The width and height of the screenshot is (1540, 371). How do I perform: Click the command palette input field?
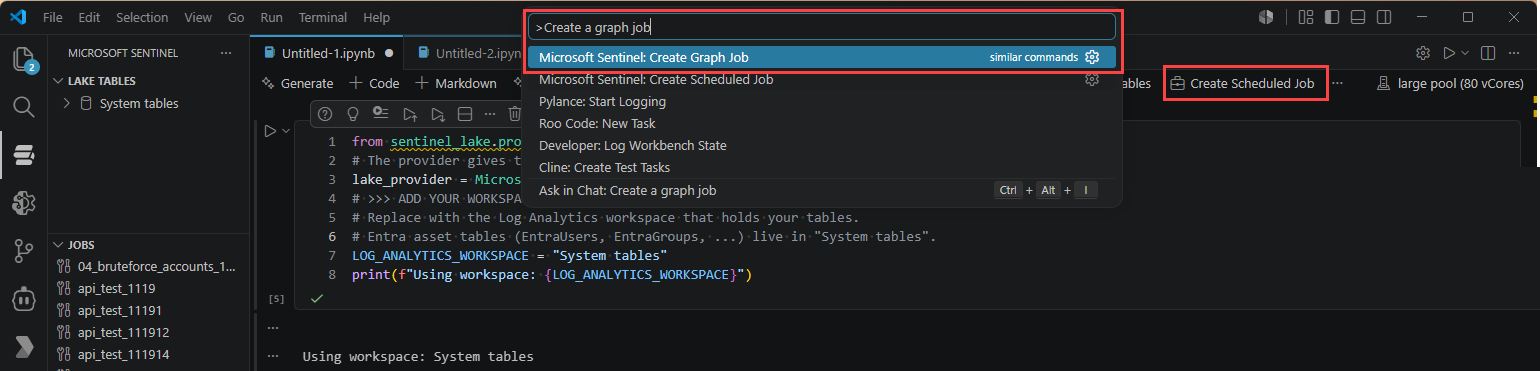[x=822, y=27]
